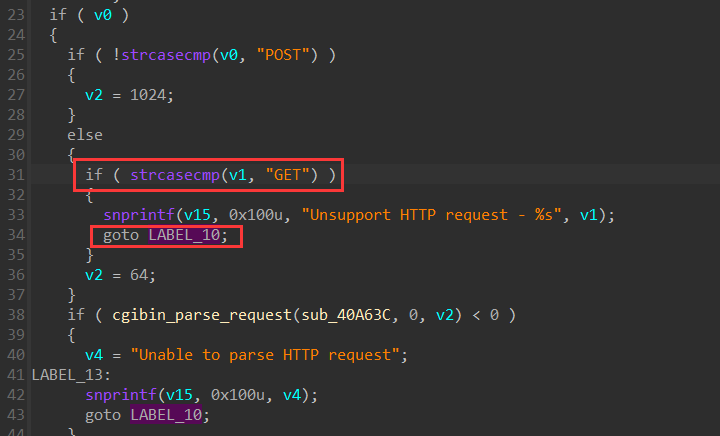Click snprintf function name on line 33

[139, 215]
